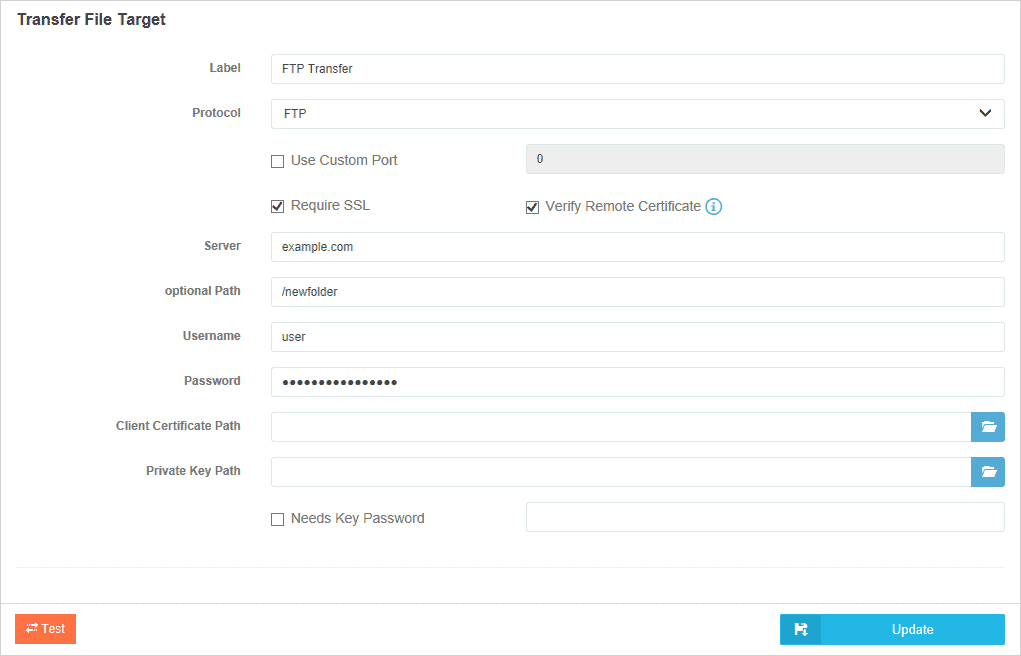Click the chevron arrow on the Protocol selector
1021x656 pixels.
click(985, 113)
